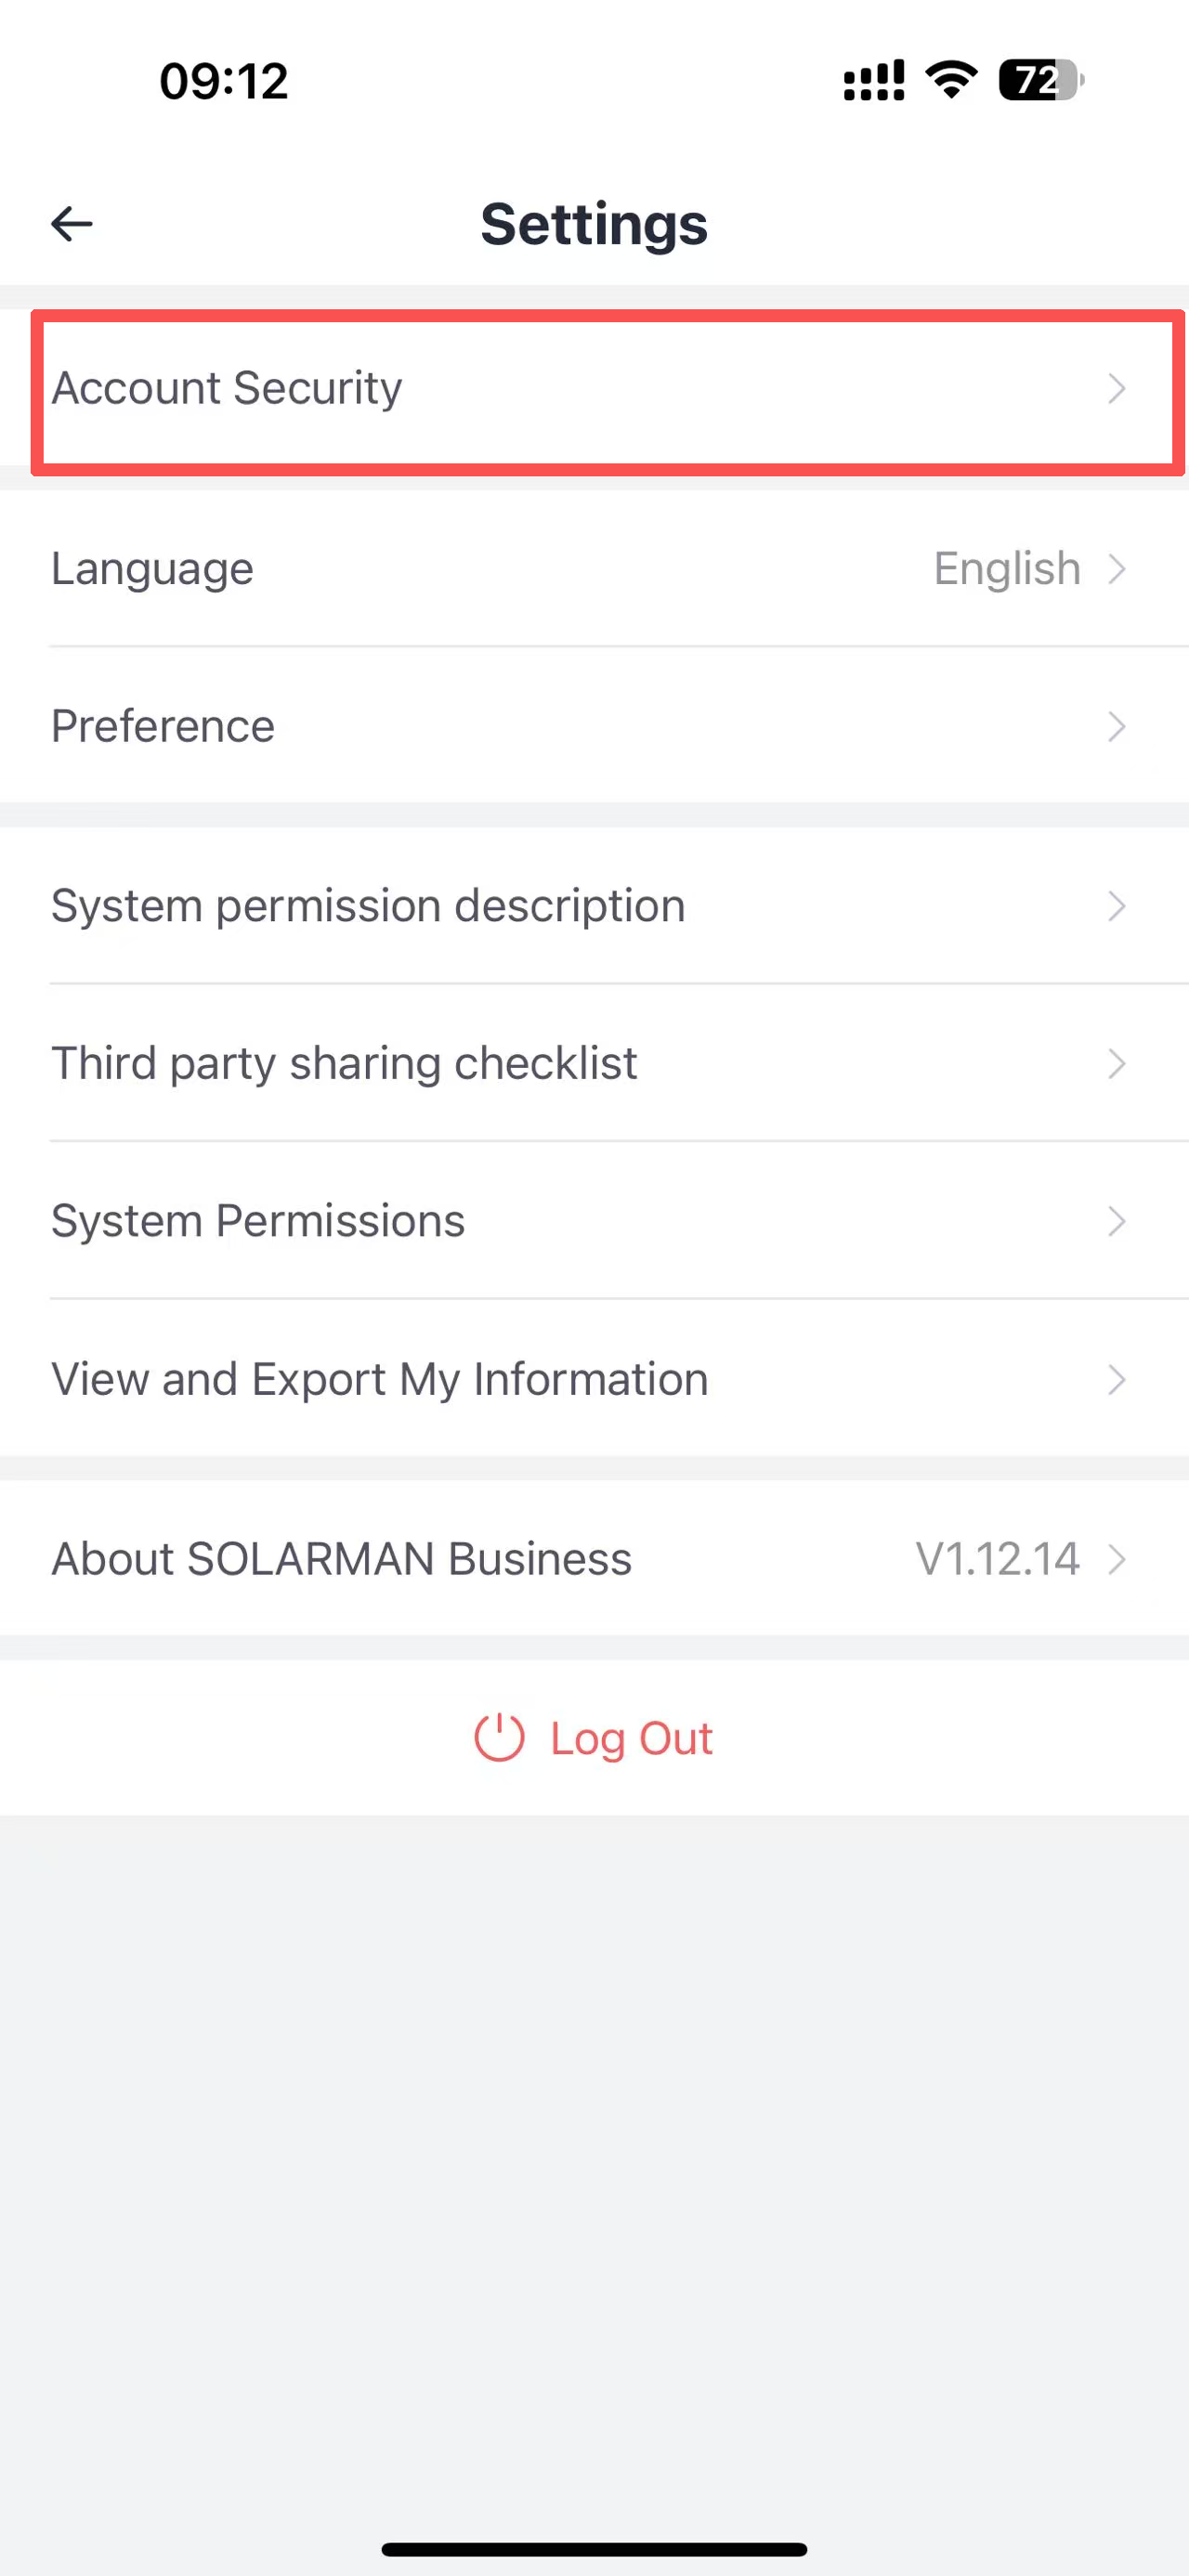Open the Preference settings row
This screenshot has height=2576, width=1189.
coord(163,726)
